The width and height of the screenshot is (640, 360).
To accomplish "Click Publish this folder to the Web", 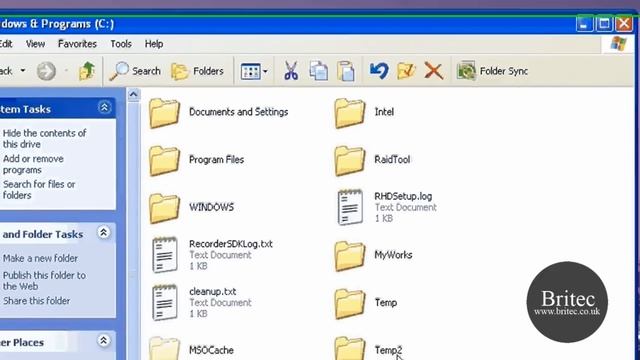I will point(44,281).
